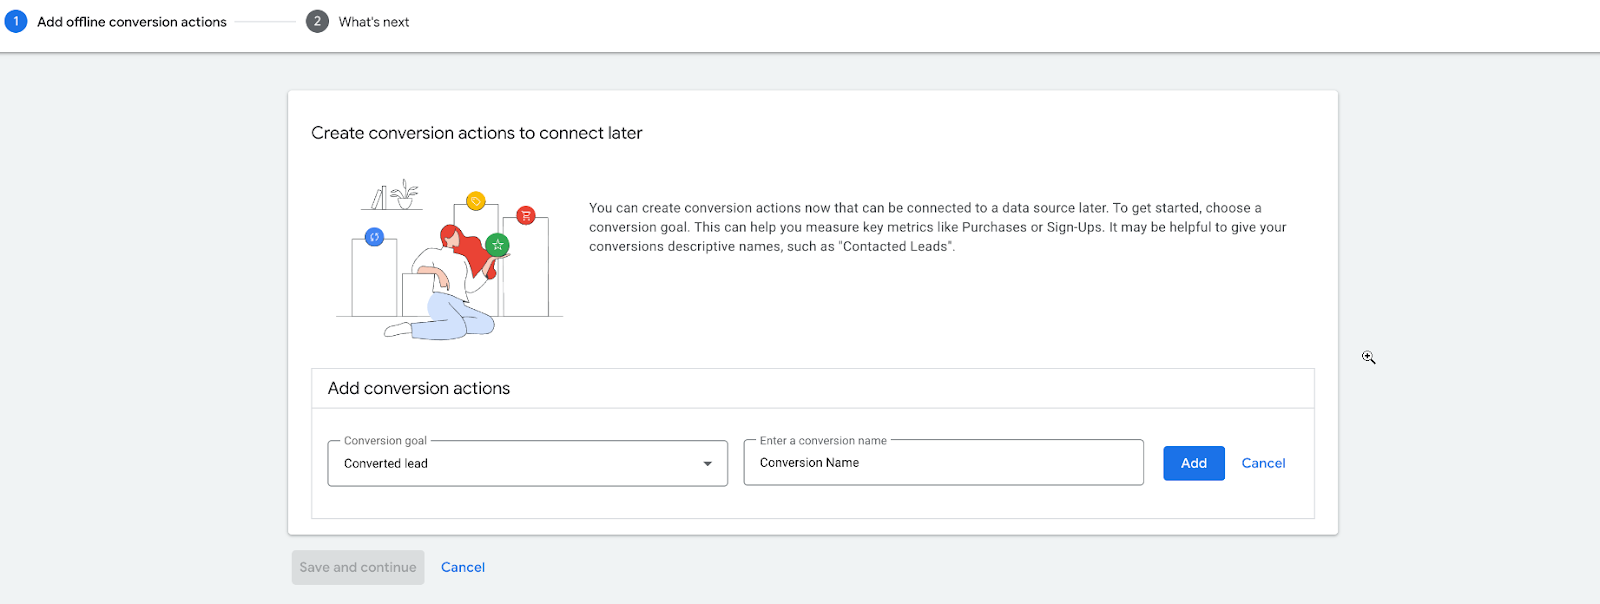Image resolution: width=1600 pixels, height=604 pixels.
Task: Click the step 1 number circle
Action: [16, 21]
